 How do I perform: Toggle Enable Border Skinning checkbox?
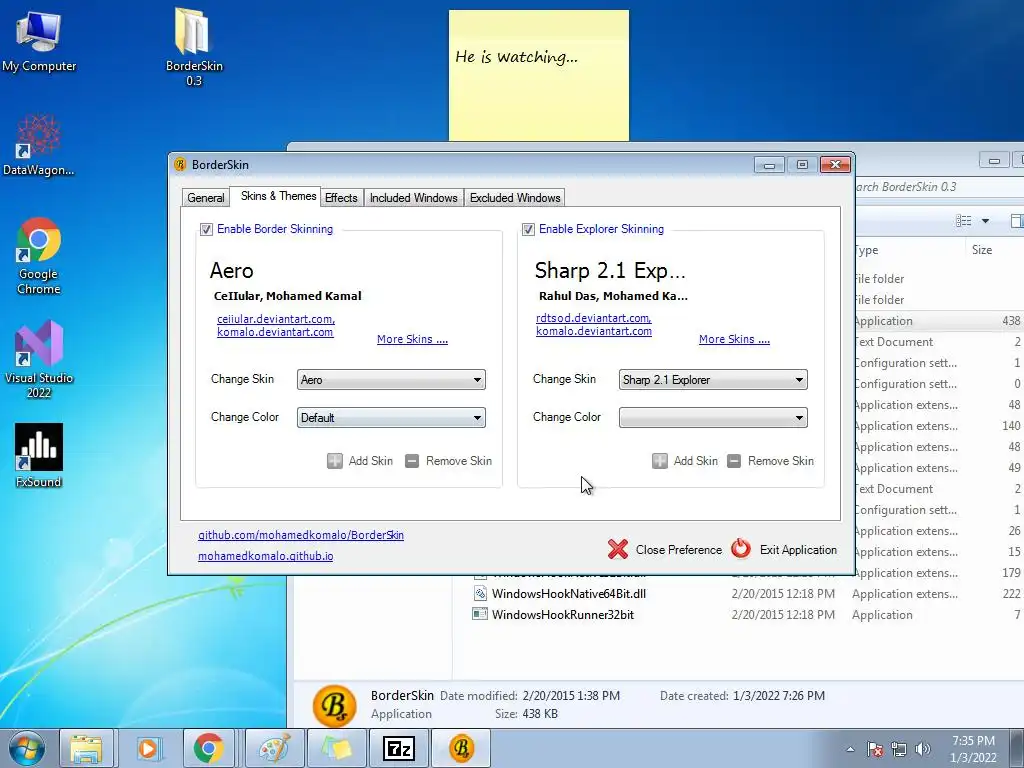[x=206, y=229]
